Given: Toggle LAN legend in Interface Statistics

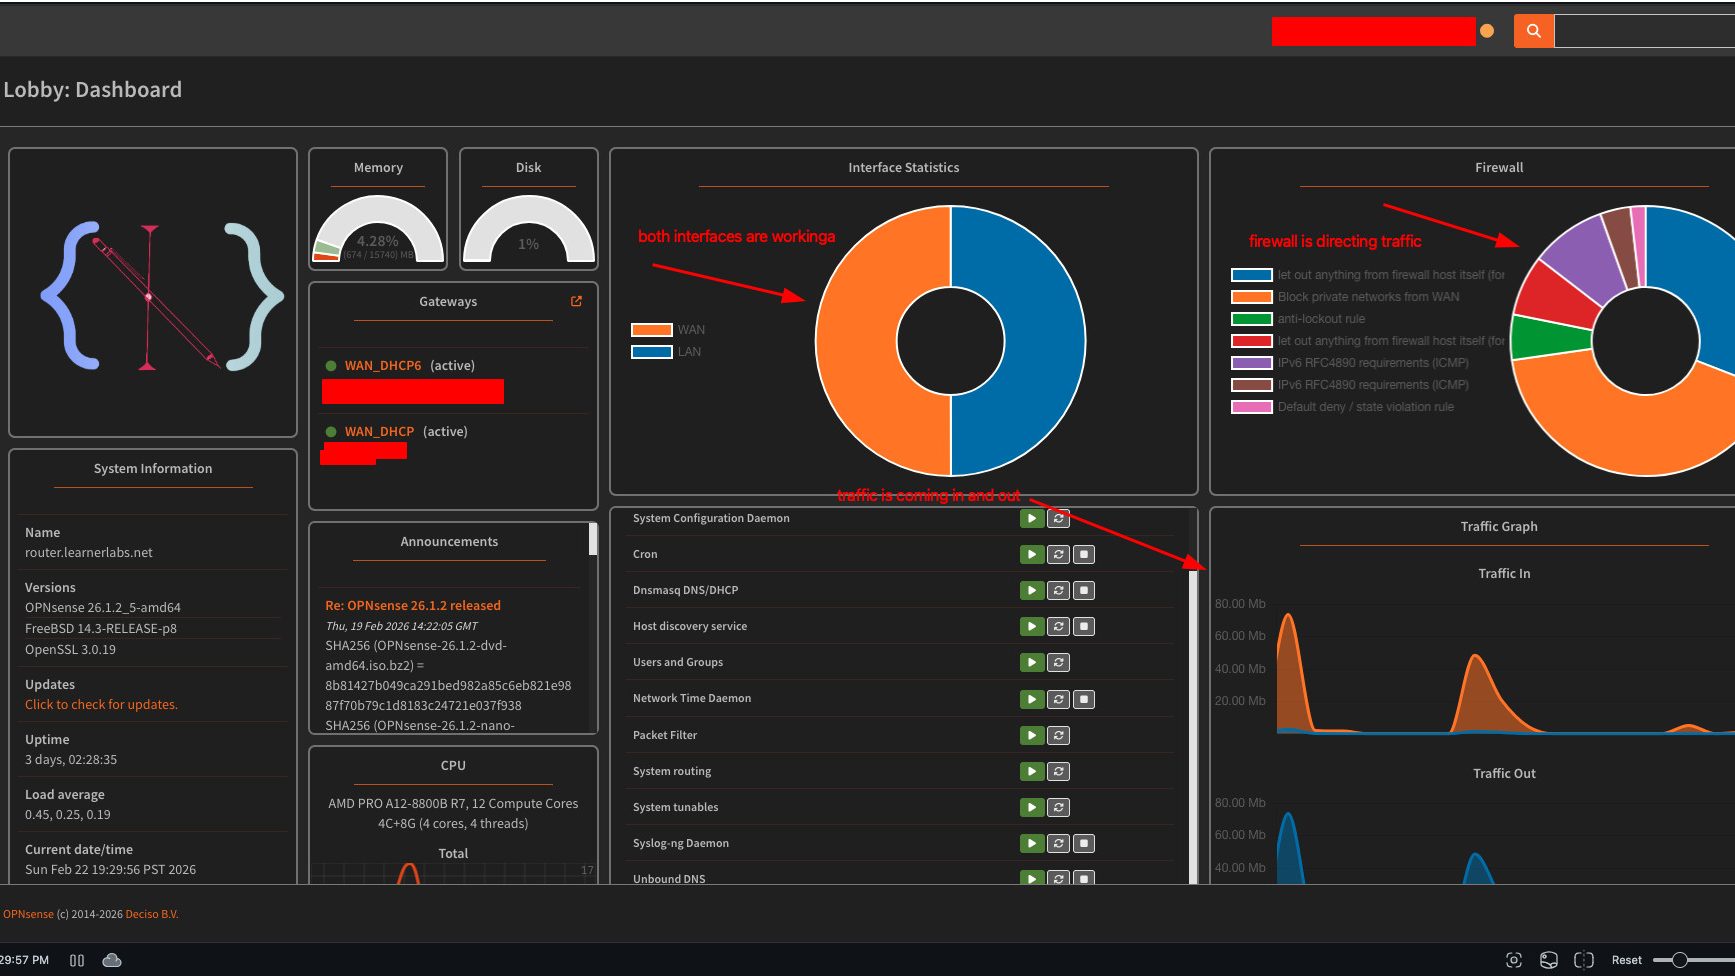Looking at the screenshot, I should (x=667, y=352).
